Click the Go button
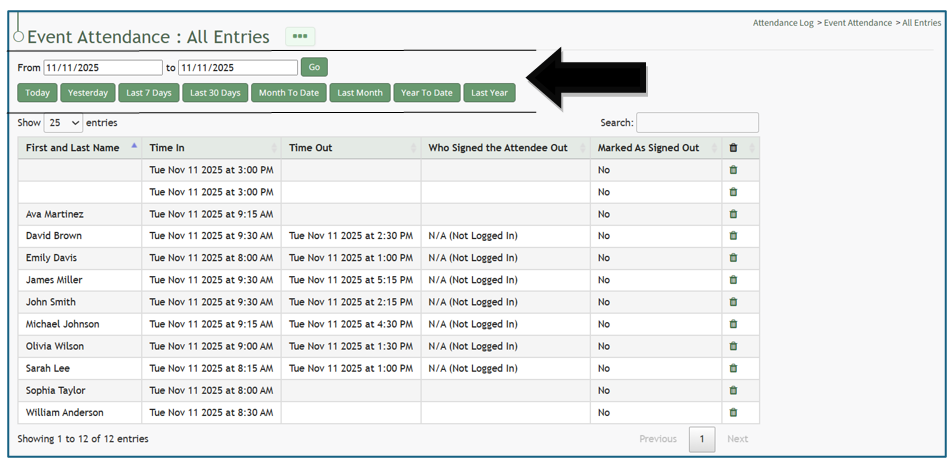Image resolution: width=951 pixels, height=463 pixels. tap(314, 67)
